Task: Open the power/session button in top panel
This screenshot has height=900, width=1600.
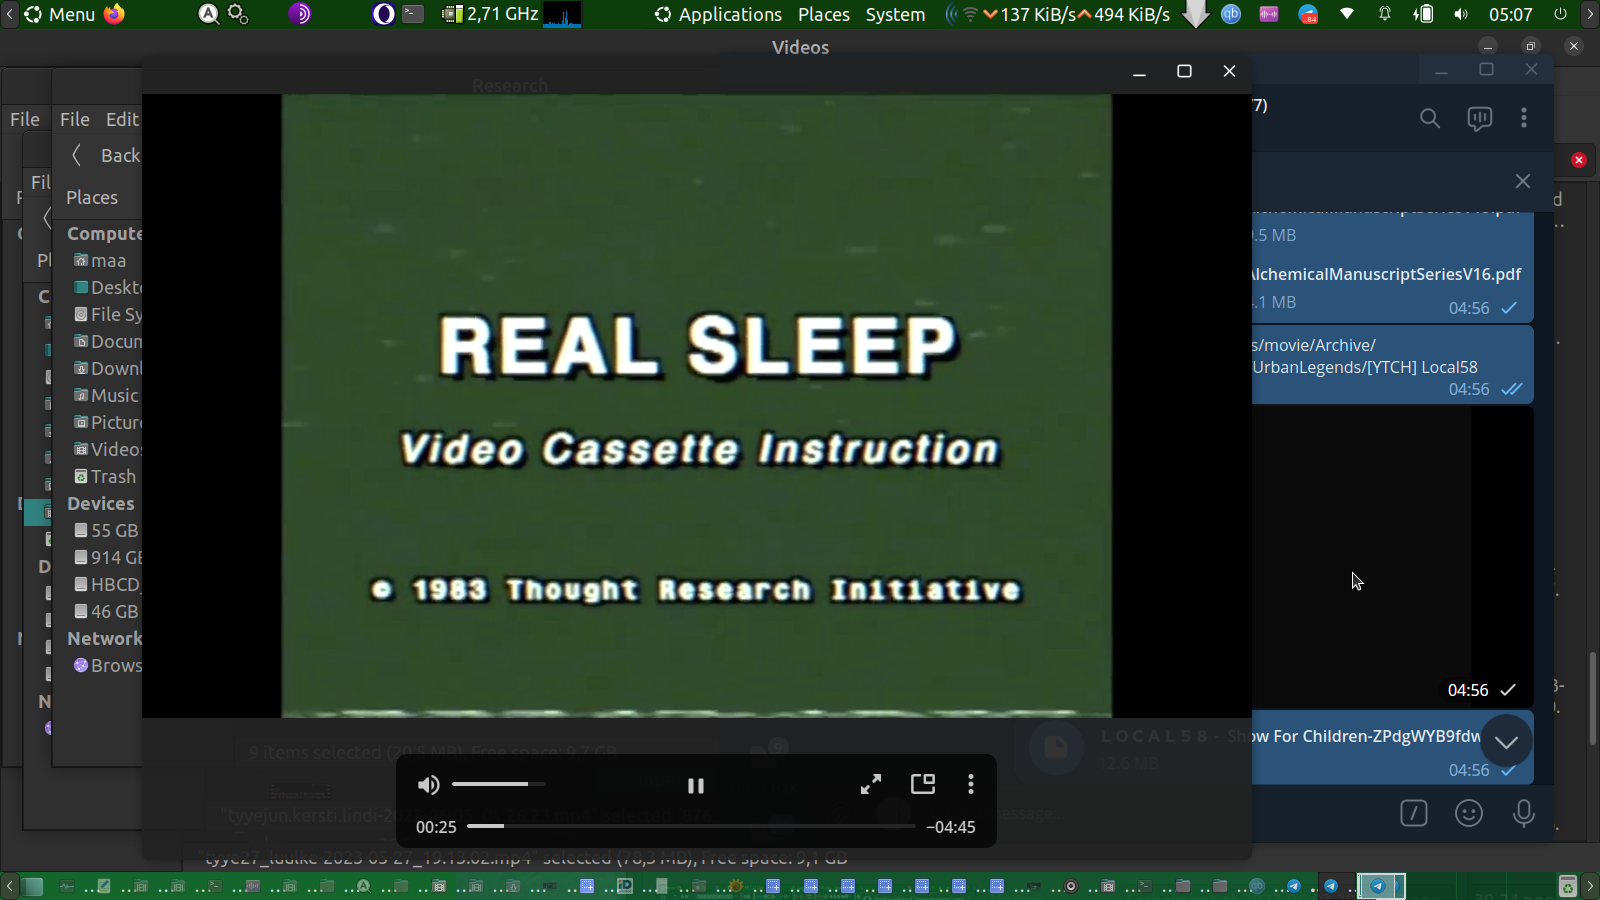Action: click(x=1561, y=14)
